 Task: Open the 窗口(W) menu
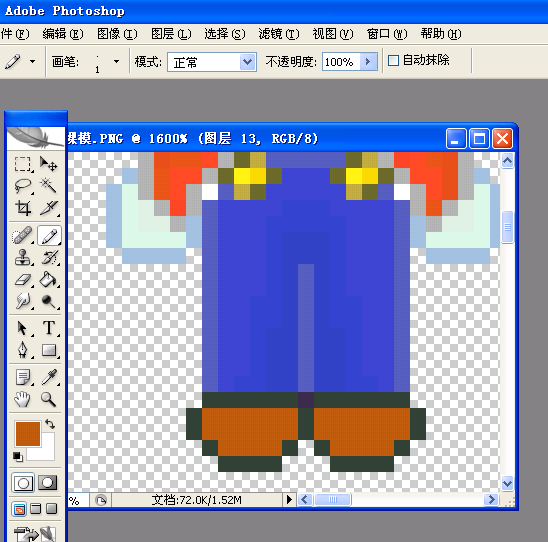(x=387, y=34)
